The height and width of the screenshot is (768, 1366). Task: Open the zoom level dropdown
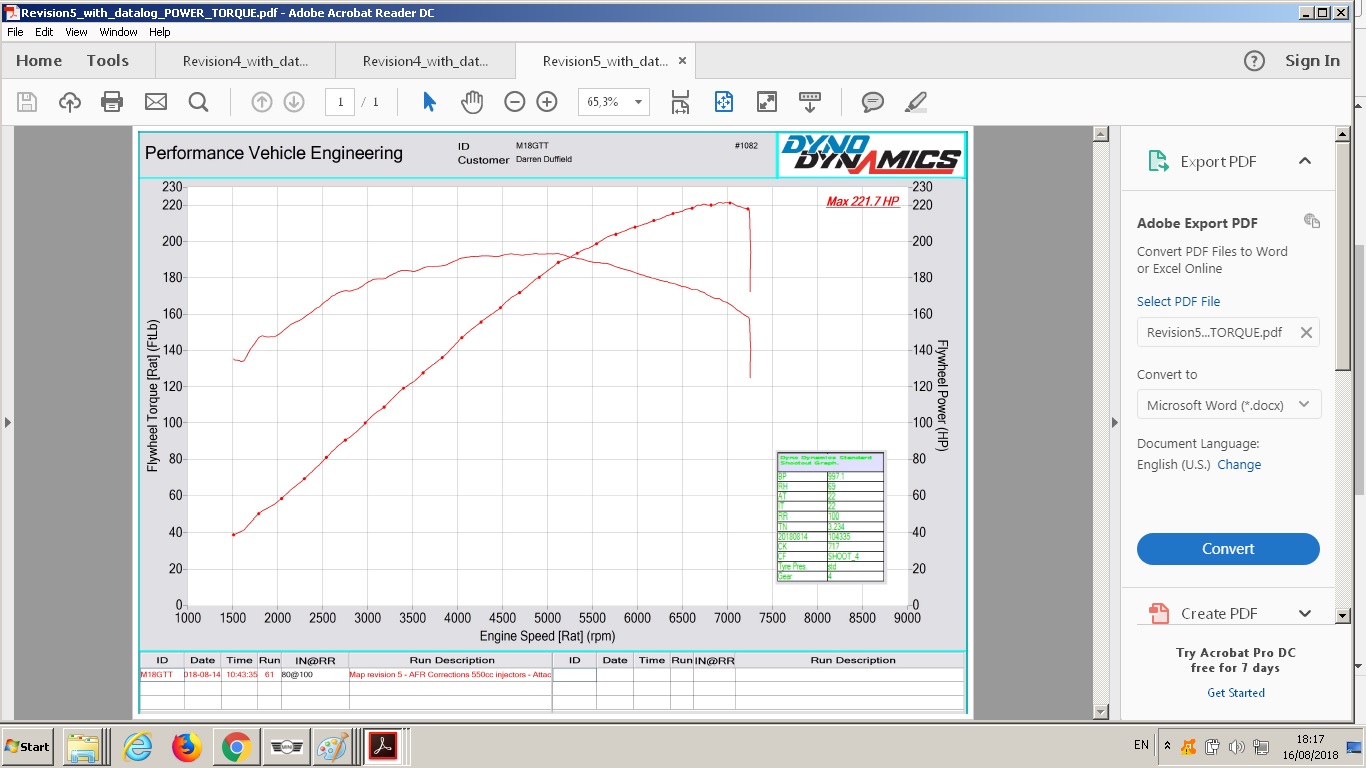(x=638, y=102)
